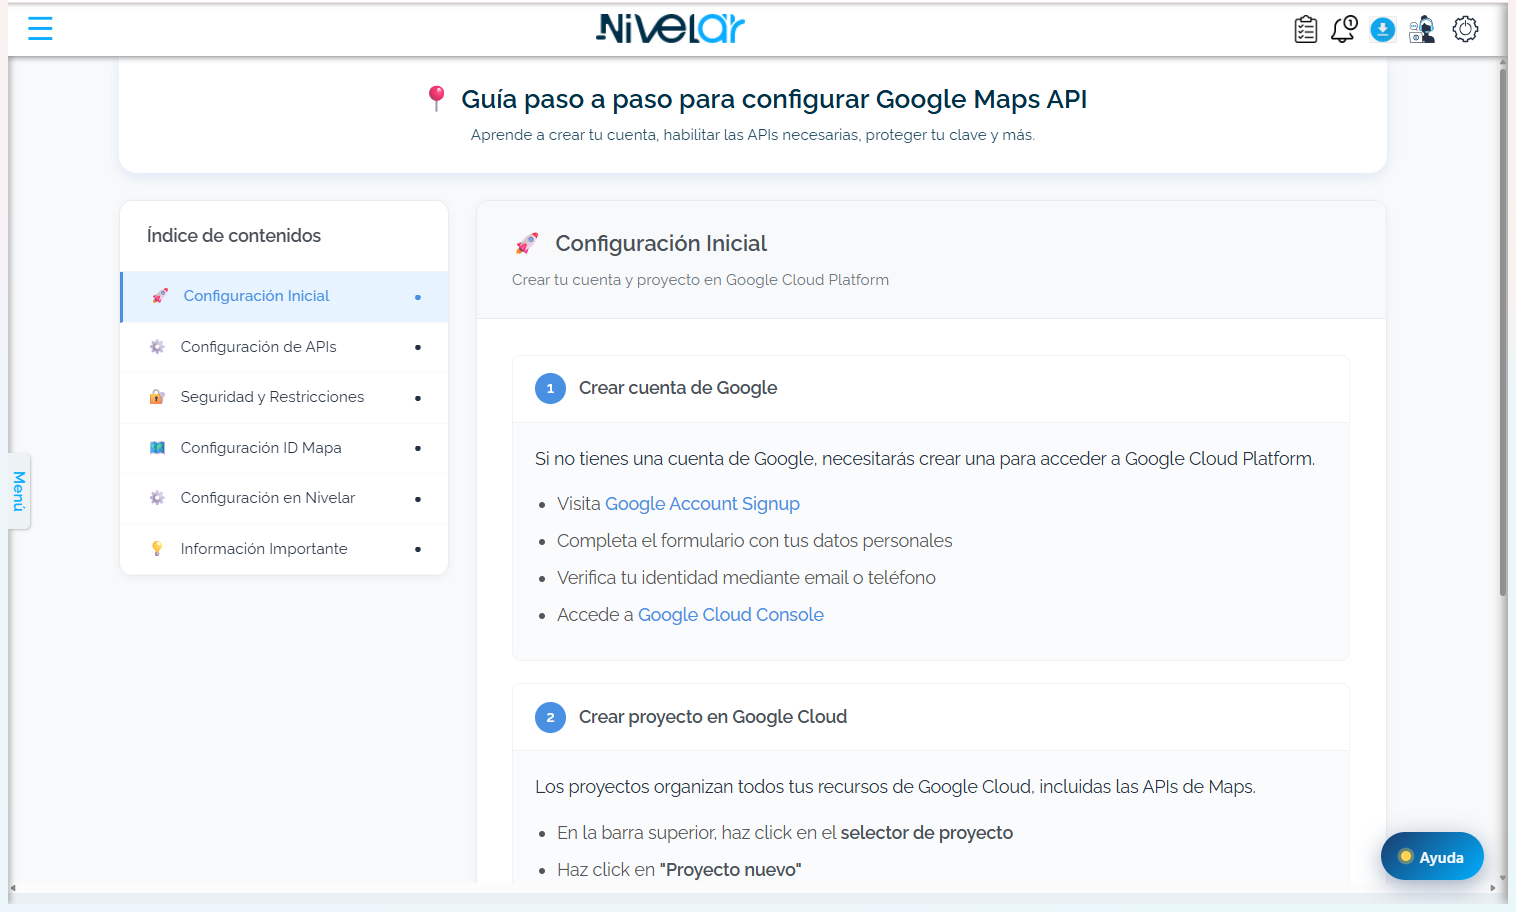The image size is (1516, 912).
Task: Click the horizontal scrollbar right arrow
Action: [1493, 888]
